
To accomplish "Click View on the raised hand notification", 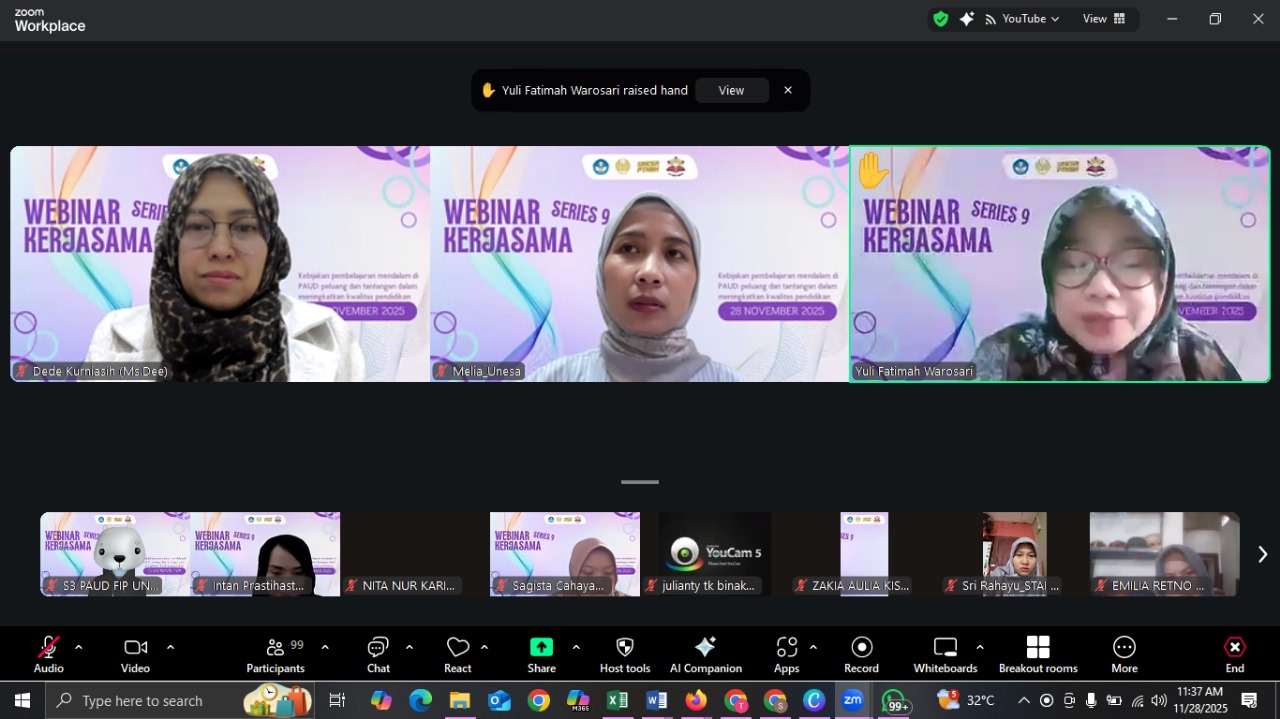I will click(731, 90).
